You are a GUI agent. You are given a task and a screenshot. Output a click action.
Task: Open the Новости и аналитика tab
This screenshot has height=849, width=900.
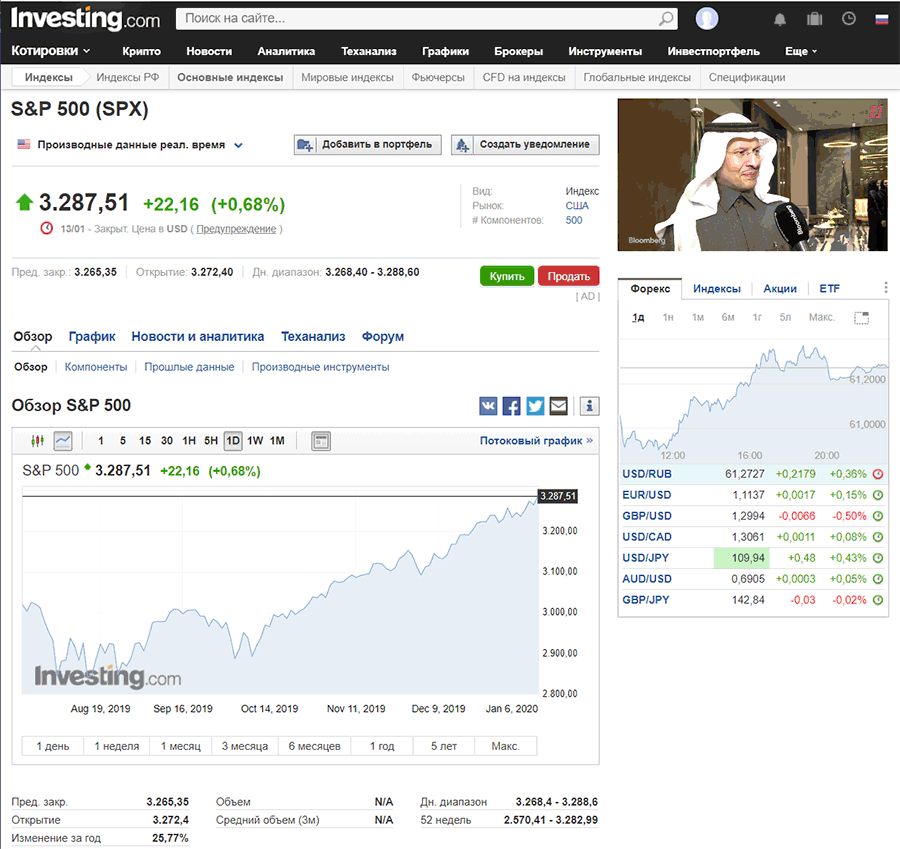pos(197,336)
